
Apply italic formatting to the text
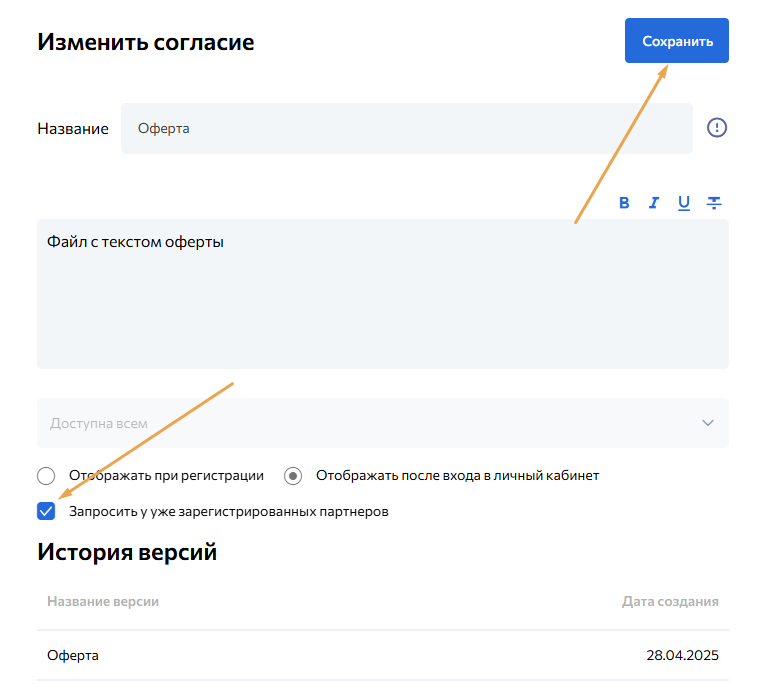(x=654, y=203)
